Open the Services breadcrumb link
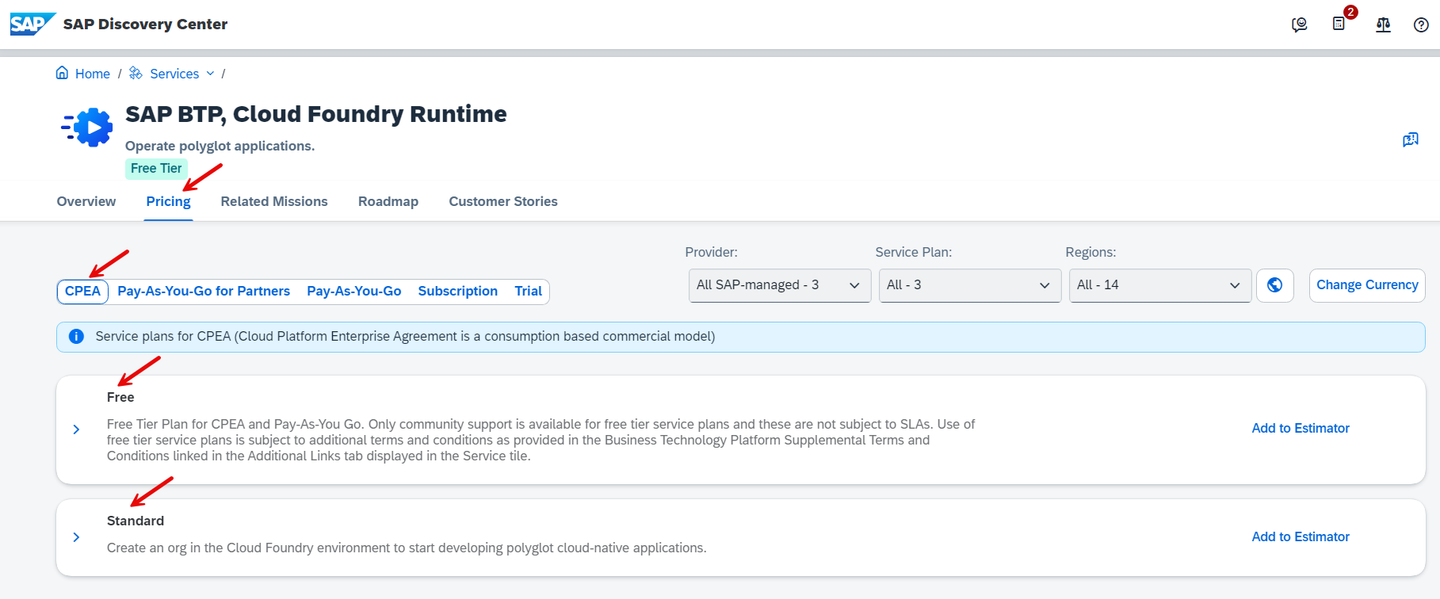1440x599 pixels. pyautogui.click(x=175, y=73)
